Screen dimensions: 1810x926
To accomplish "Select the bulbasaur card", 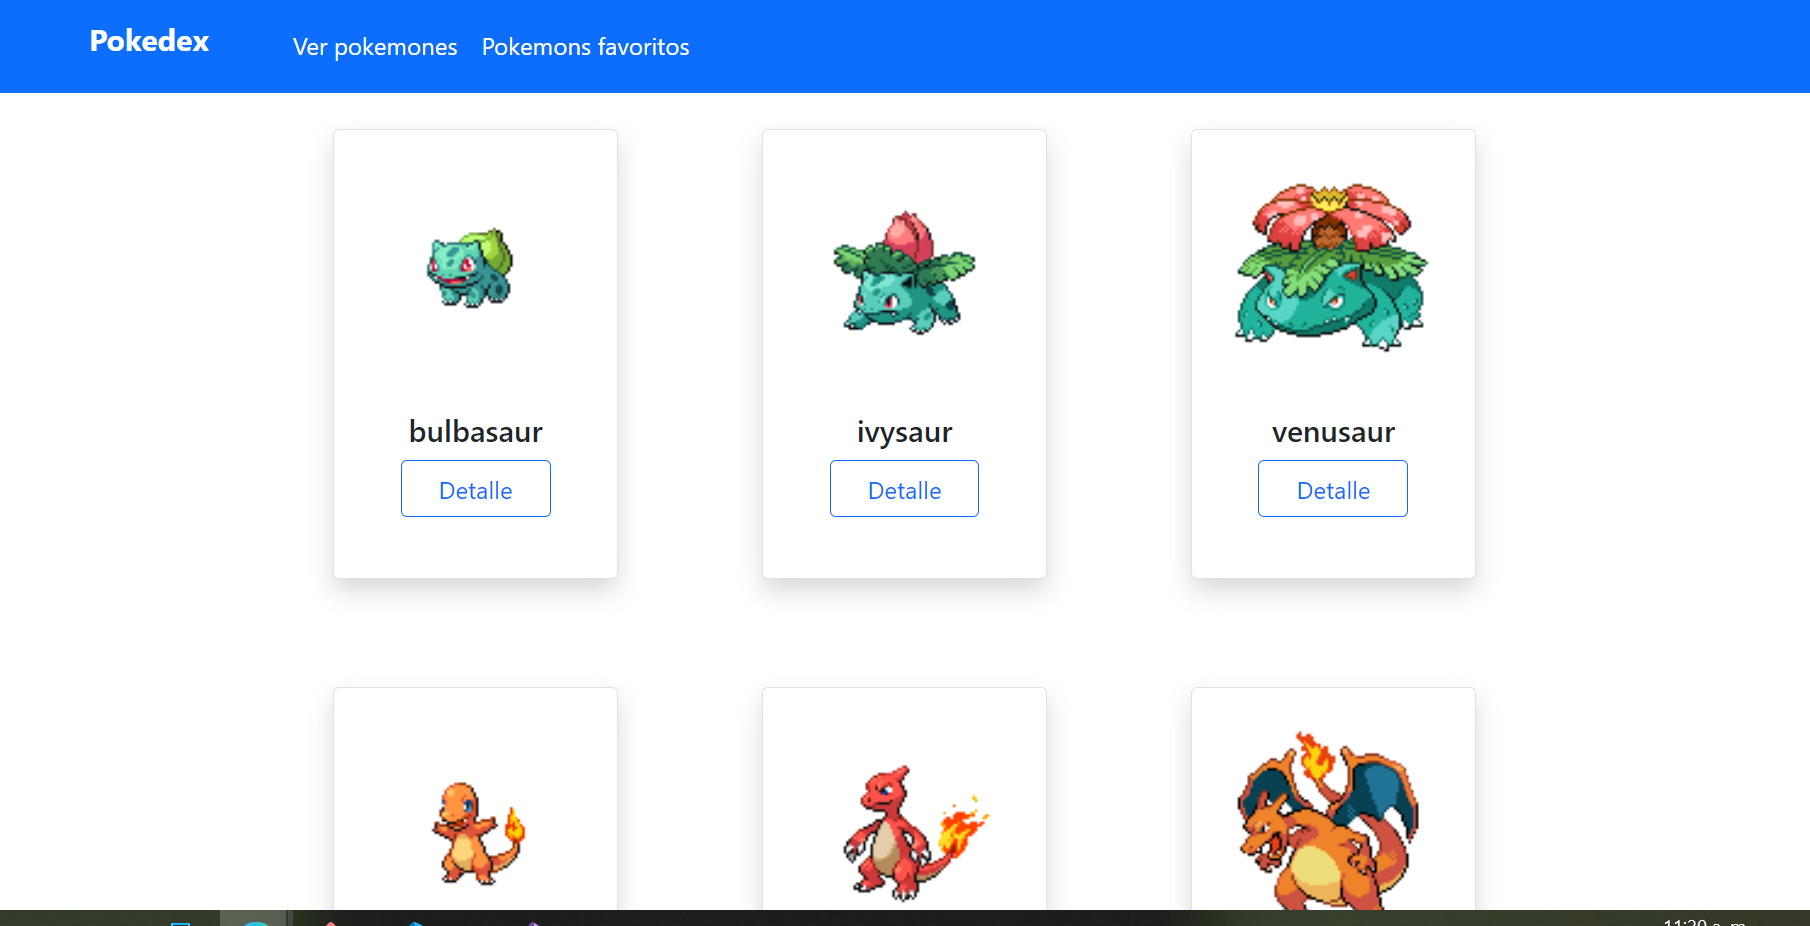I will pyautogui.click(x=475, y=353).
